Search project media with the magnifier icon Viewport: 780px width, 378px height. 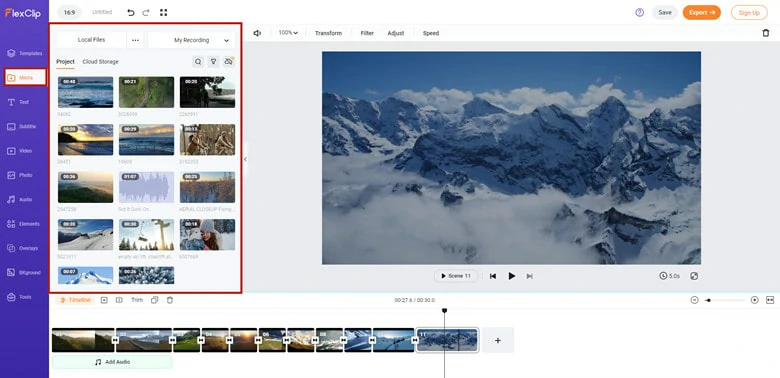click(198, 62)
